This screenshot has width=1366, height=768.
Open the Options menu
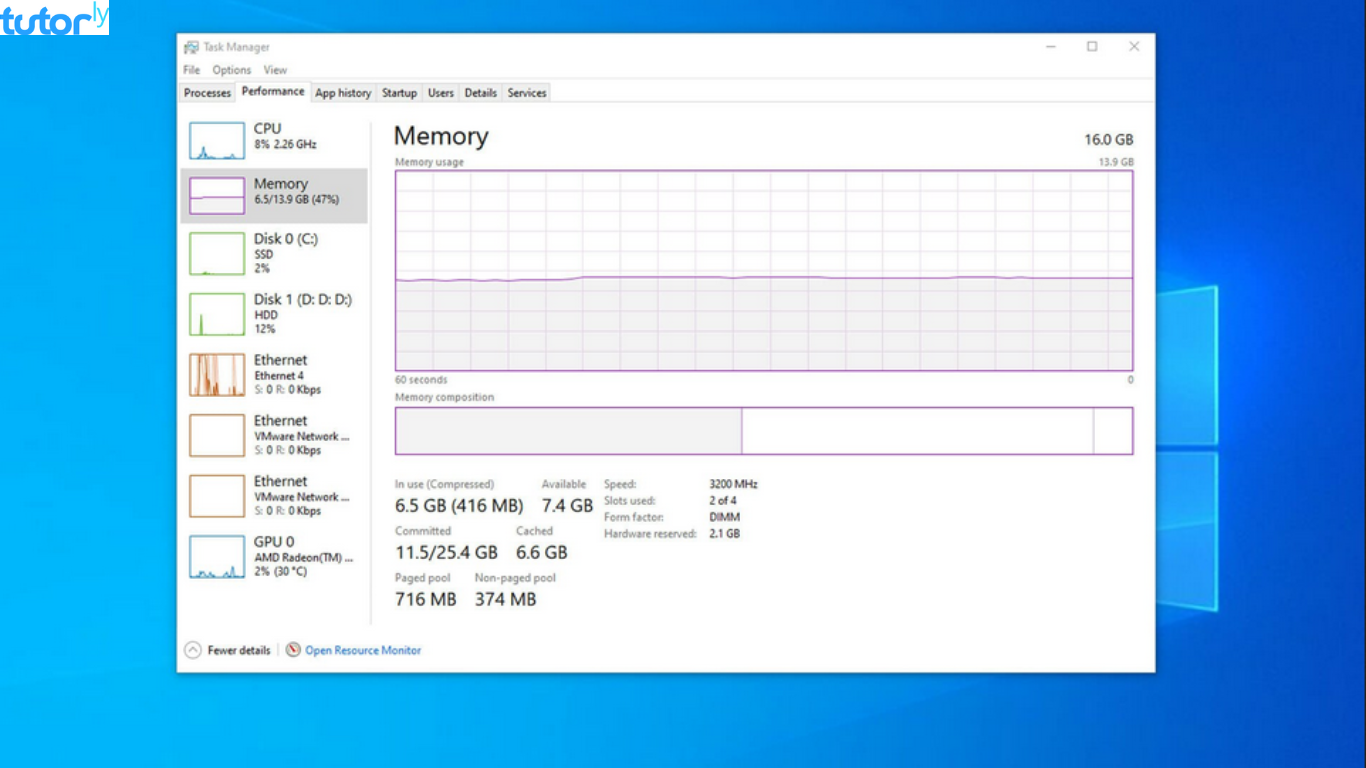(231, 70)
